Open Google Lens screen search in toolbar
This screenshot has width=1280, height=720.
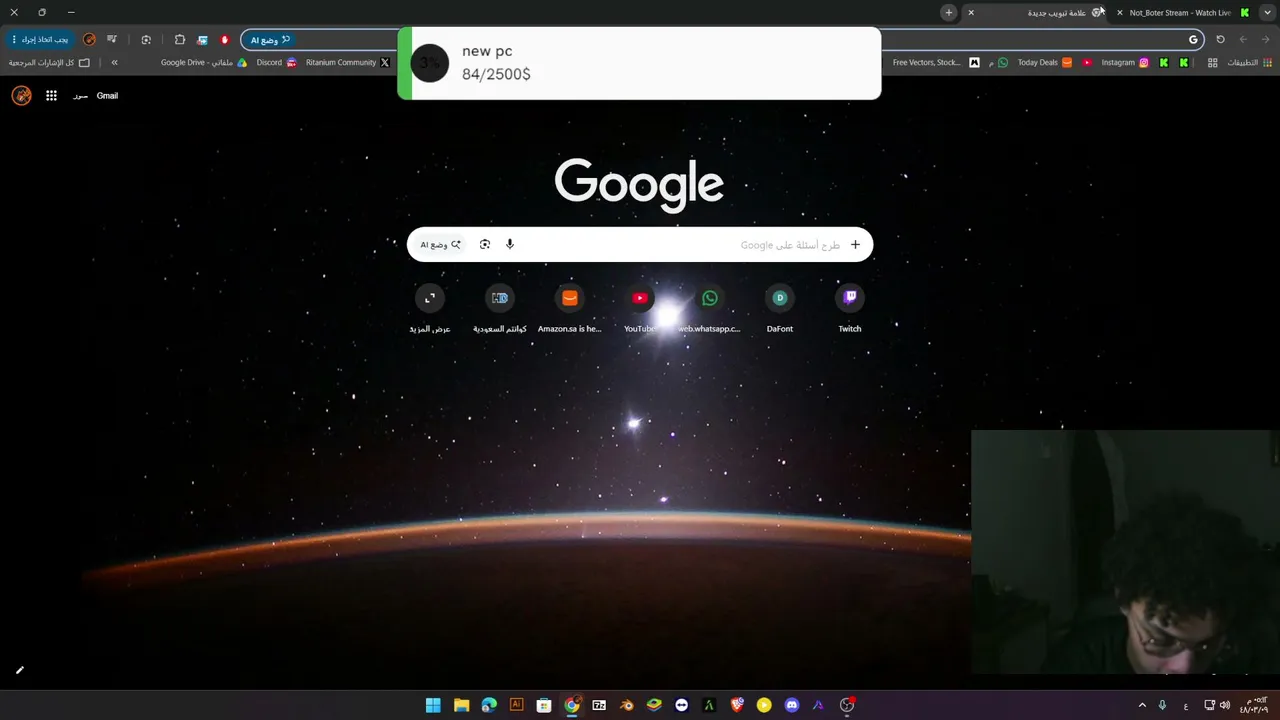146,40
